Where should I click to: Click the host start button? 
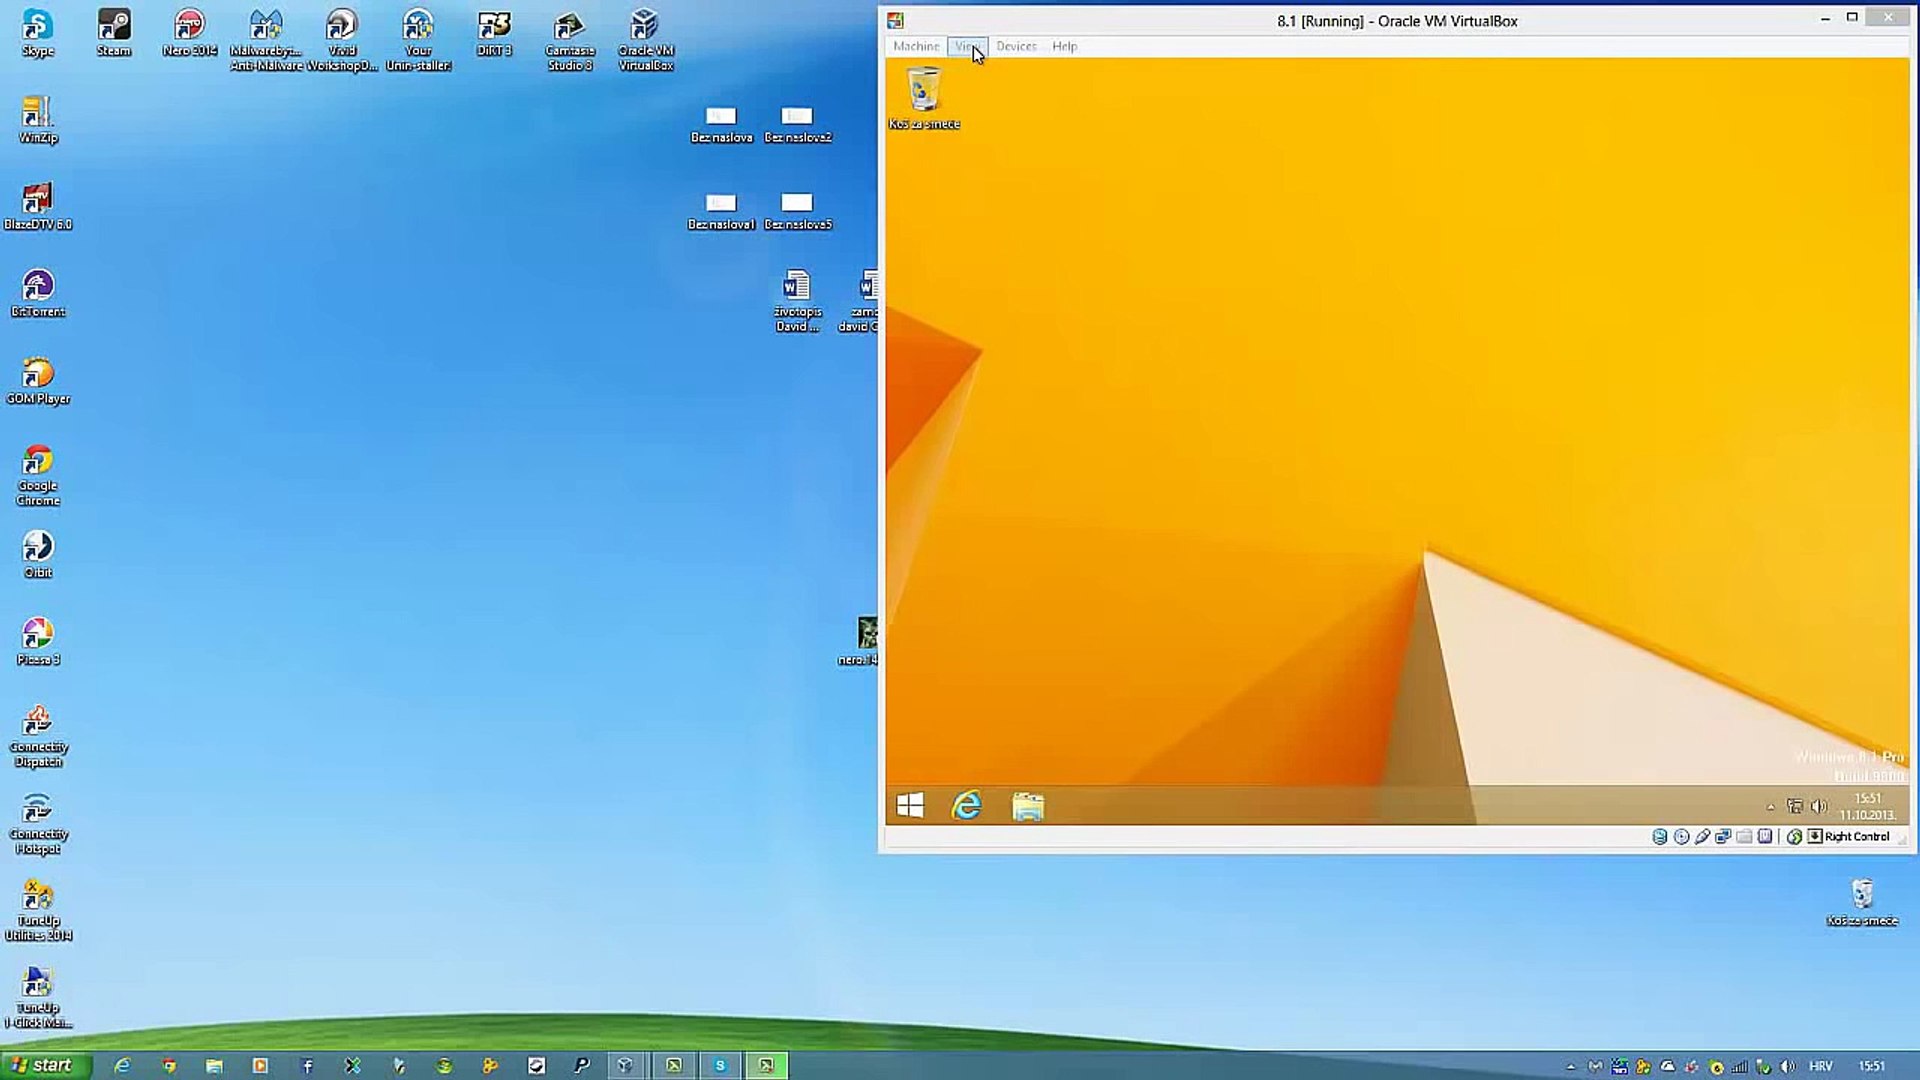coord(45,1065)
